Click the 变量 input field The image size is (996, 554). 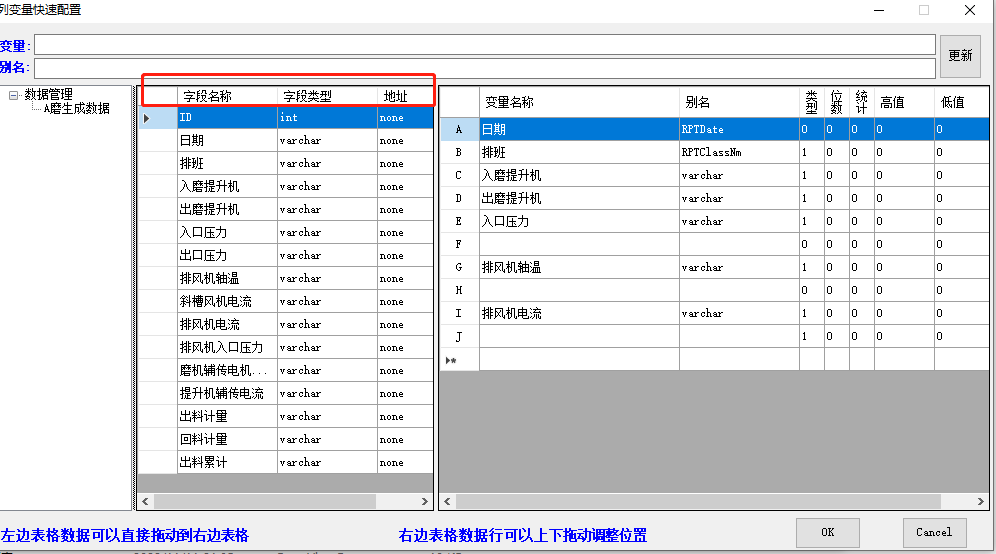[485, 45]
